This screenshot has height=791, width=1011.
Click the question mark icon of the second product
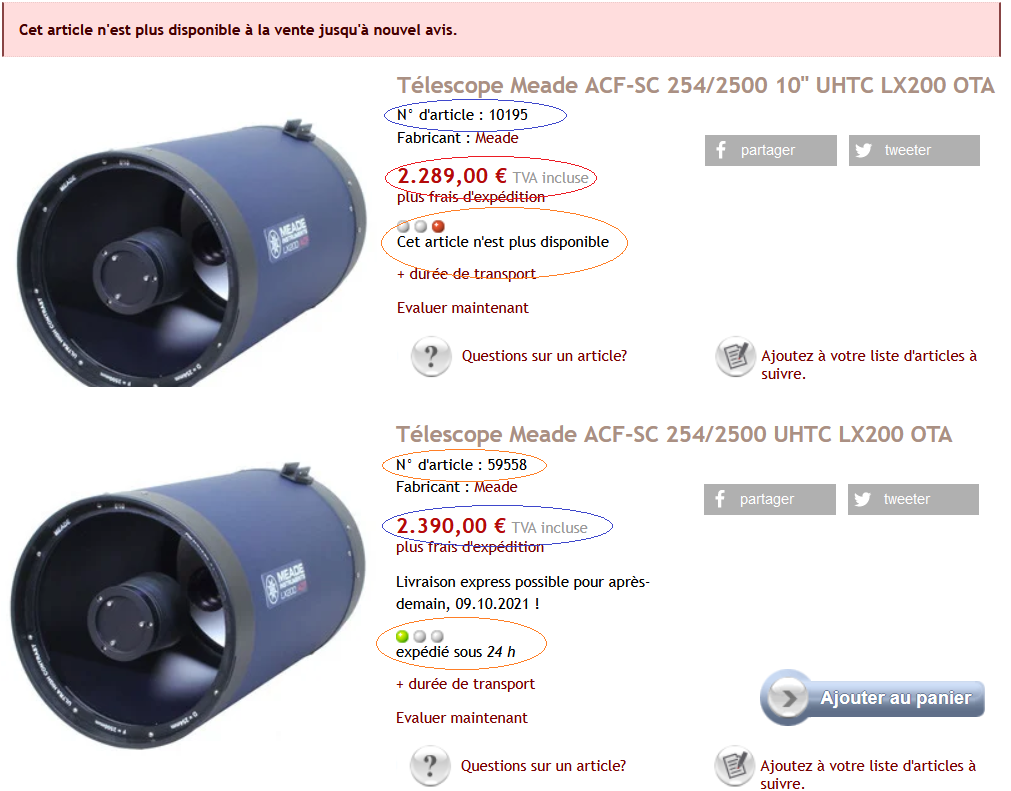(430, 766)
